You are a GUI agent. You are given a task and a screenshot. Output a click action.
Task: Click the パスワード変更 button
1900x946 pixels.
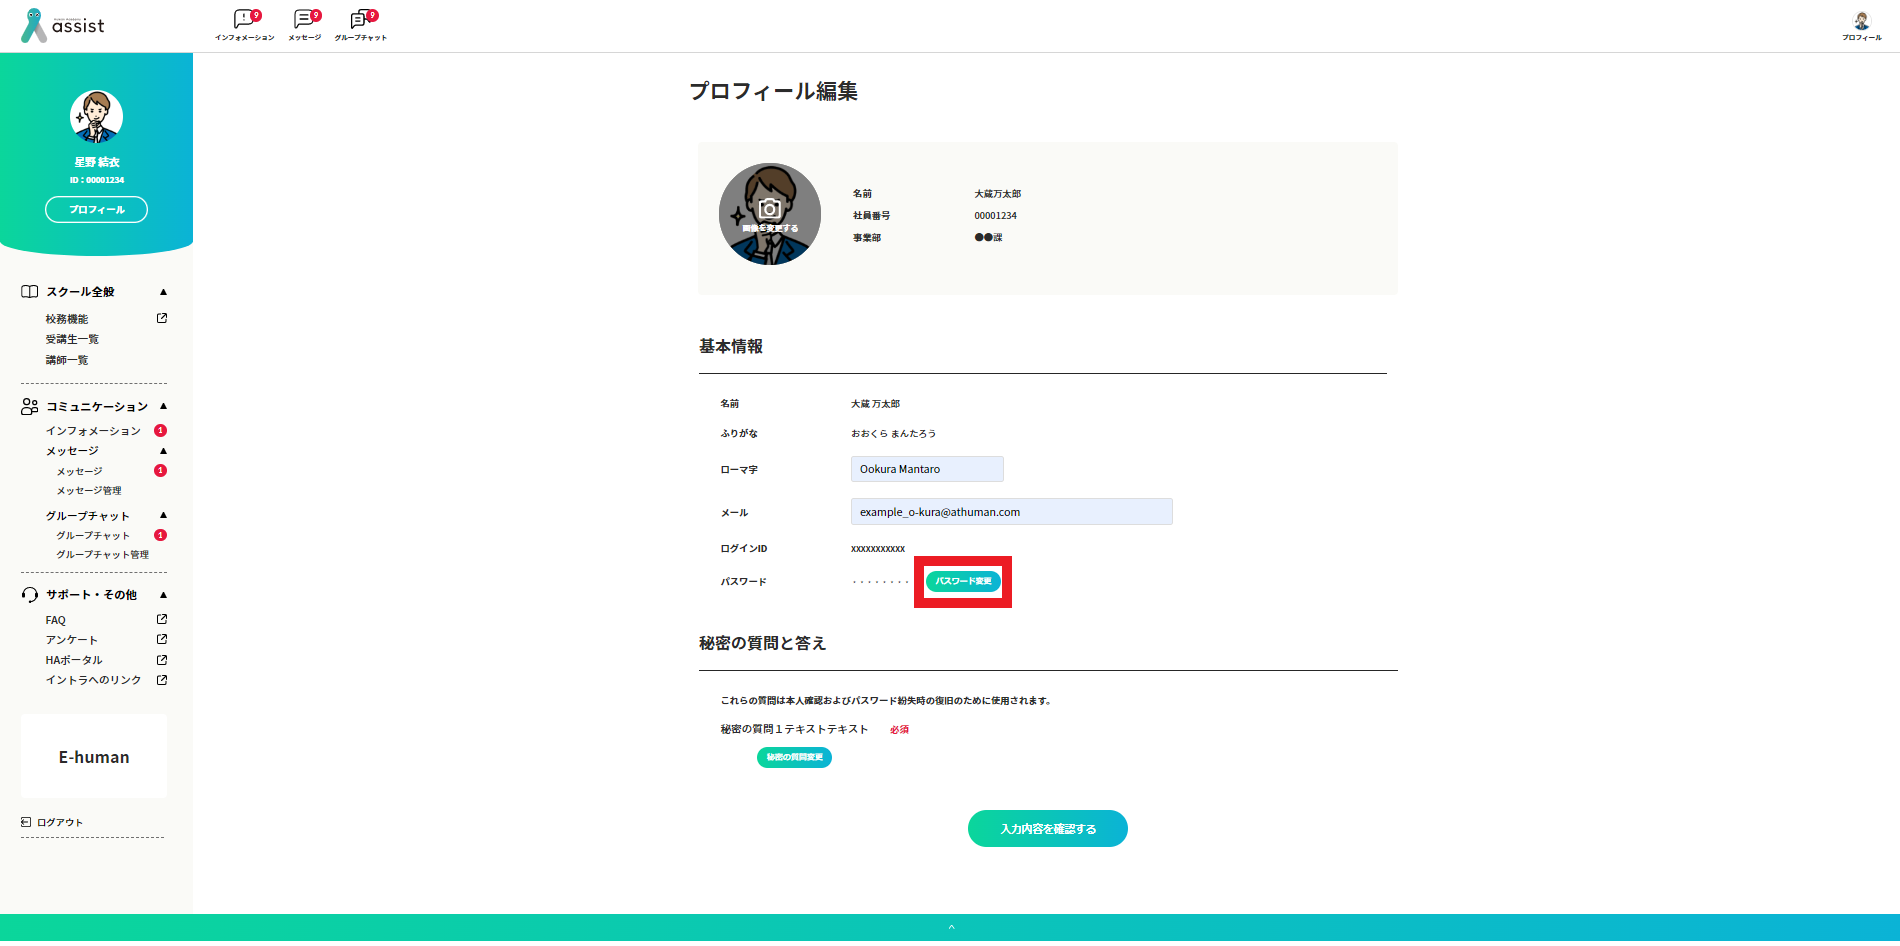(x=963, y=581)
